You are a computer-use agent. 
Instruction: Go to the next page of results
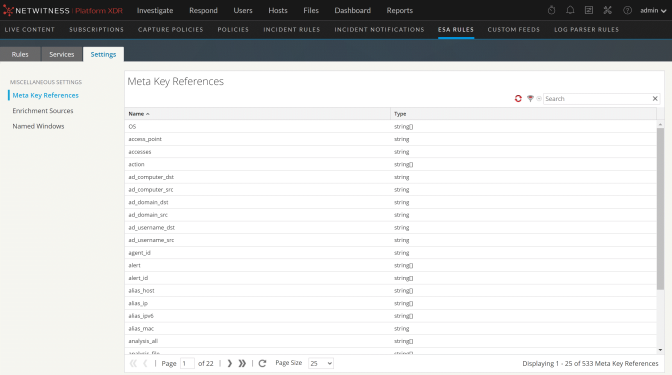click(x=230, y=363)
